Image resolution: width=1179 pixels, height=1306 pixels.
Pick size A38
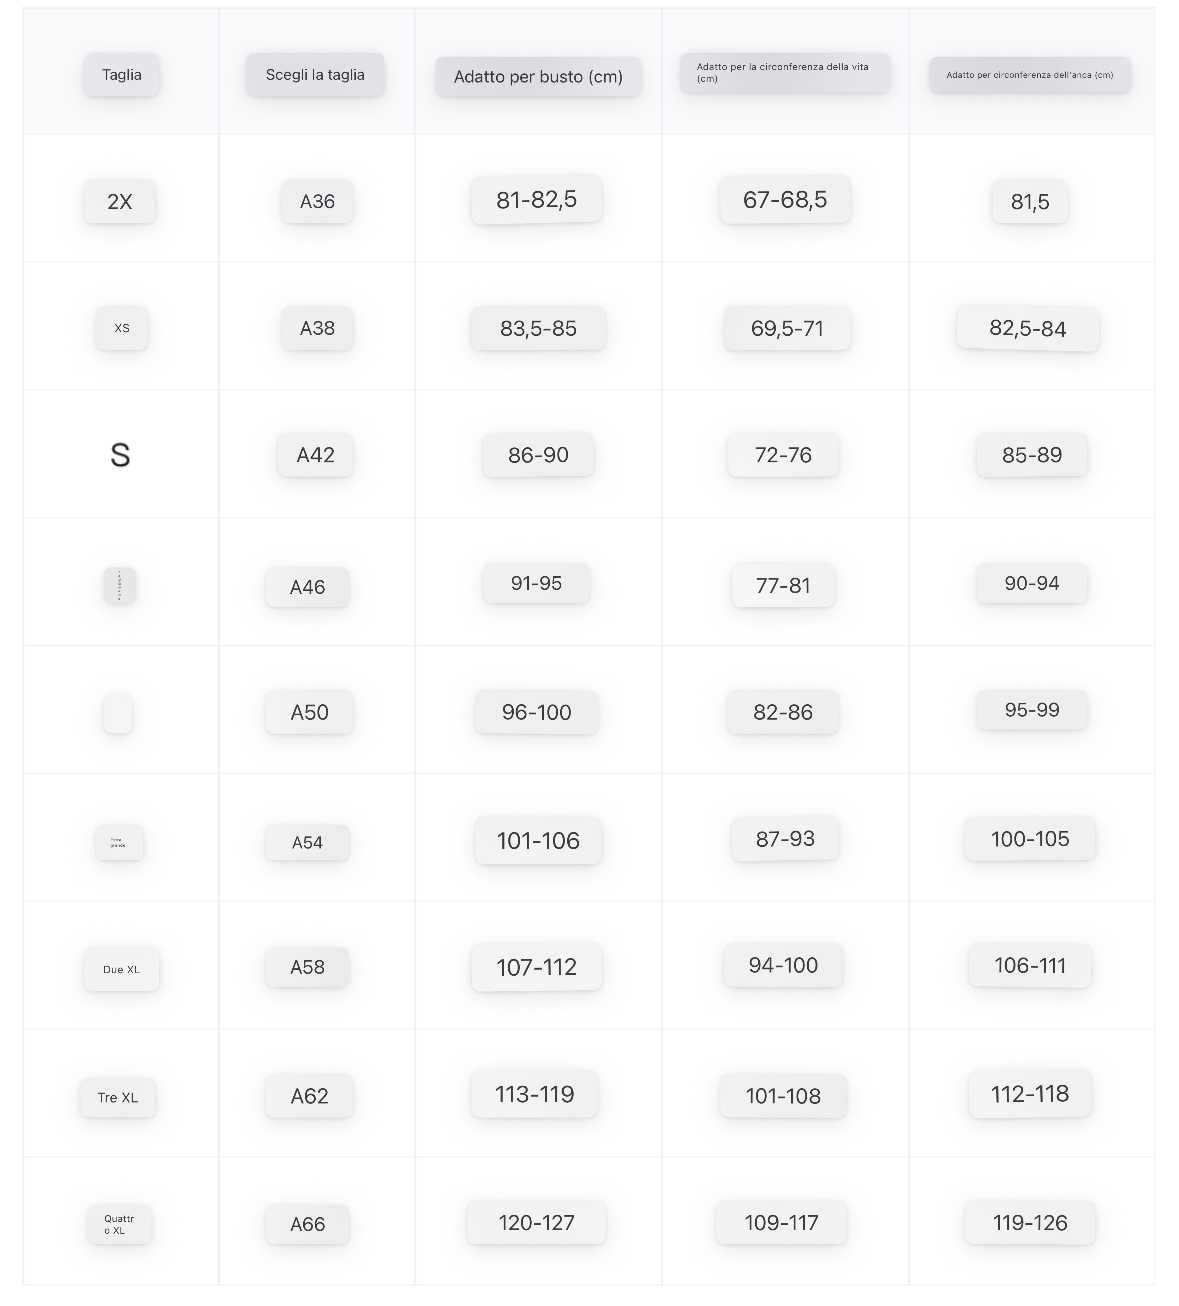click(317, 328)
